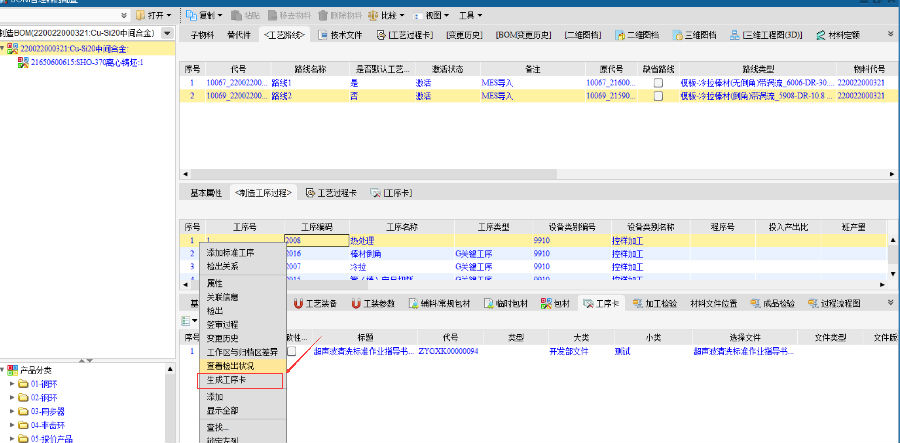Toggle checkbox in the 超声波清洗 file row
Viewport: 900px width, 443px height.
pos(291,352)
